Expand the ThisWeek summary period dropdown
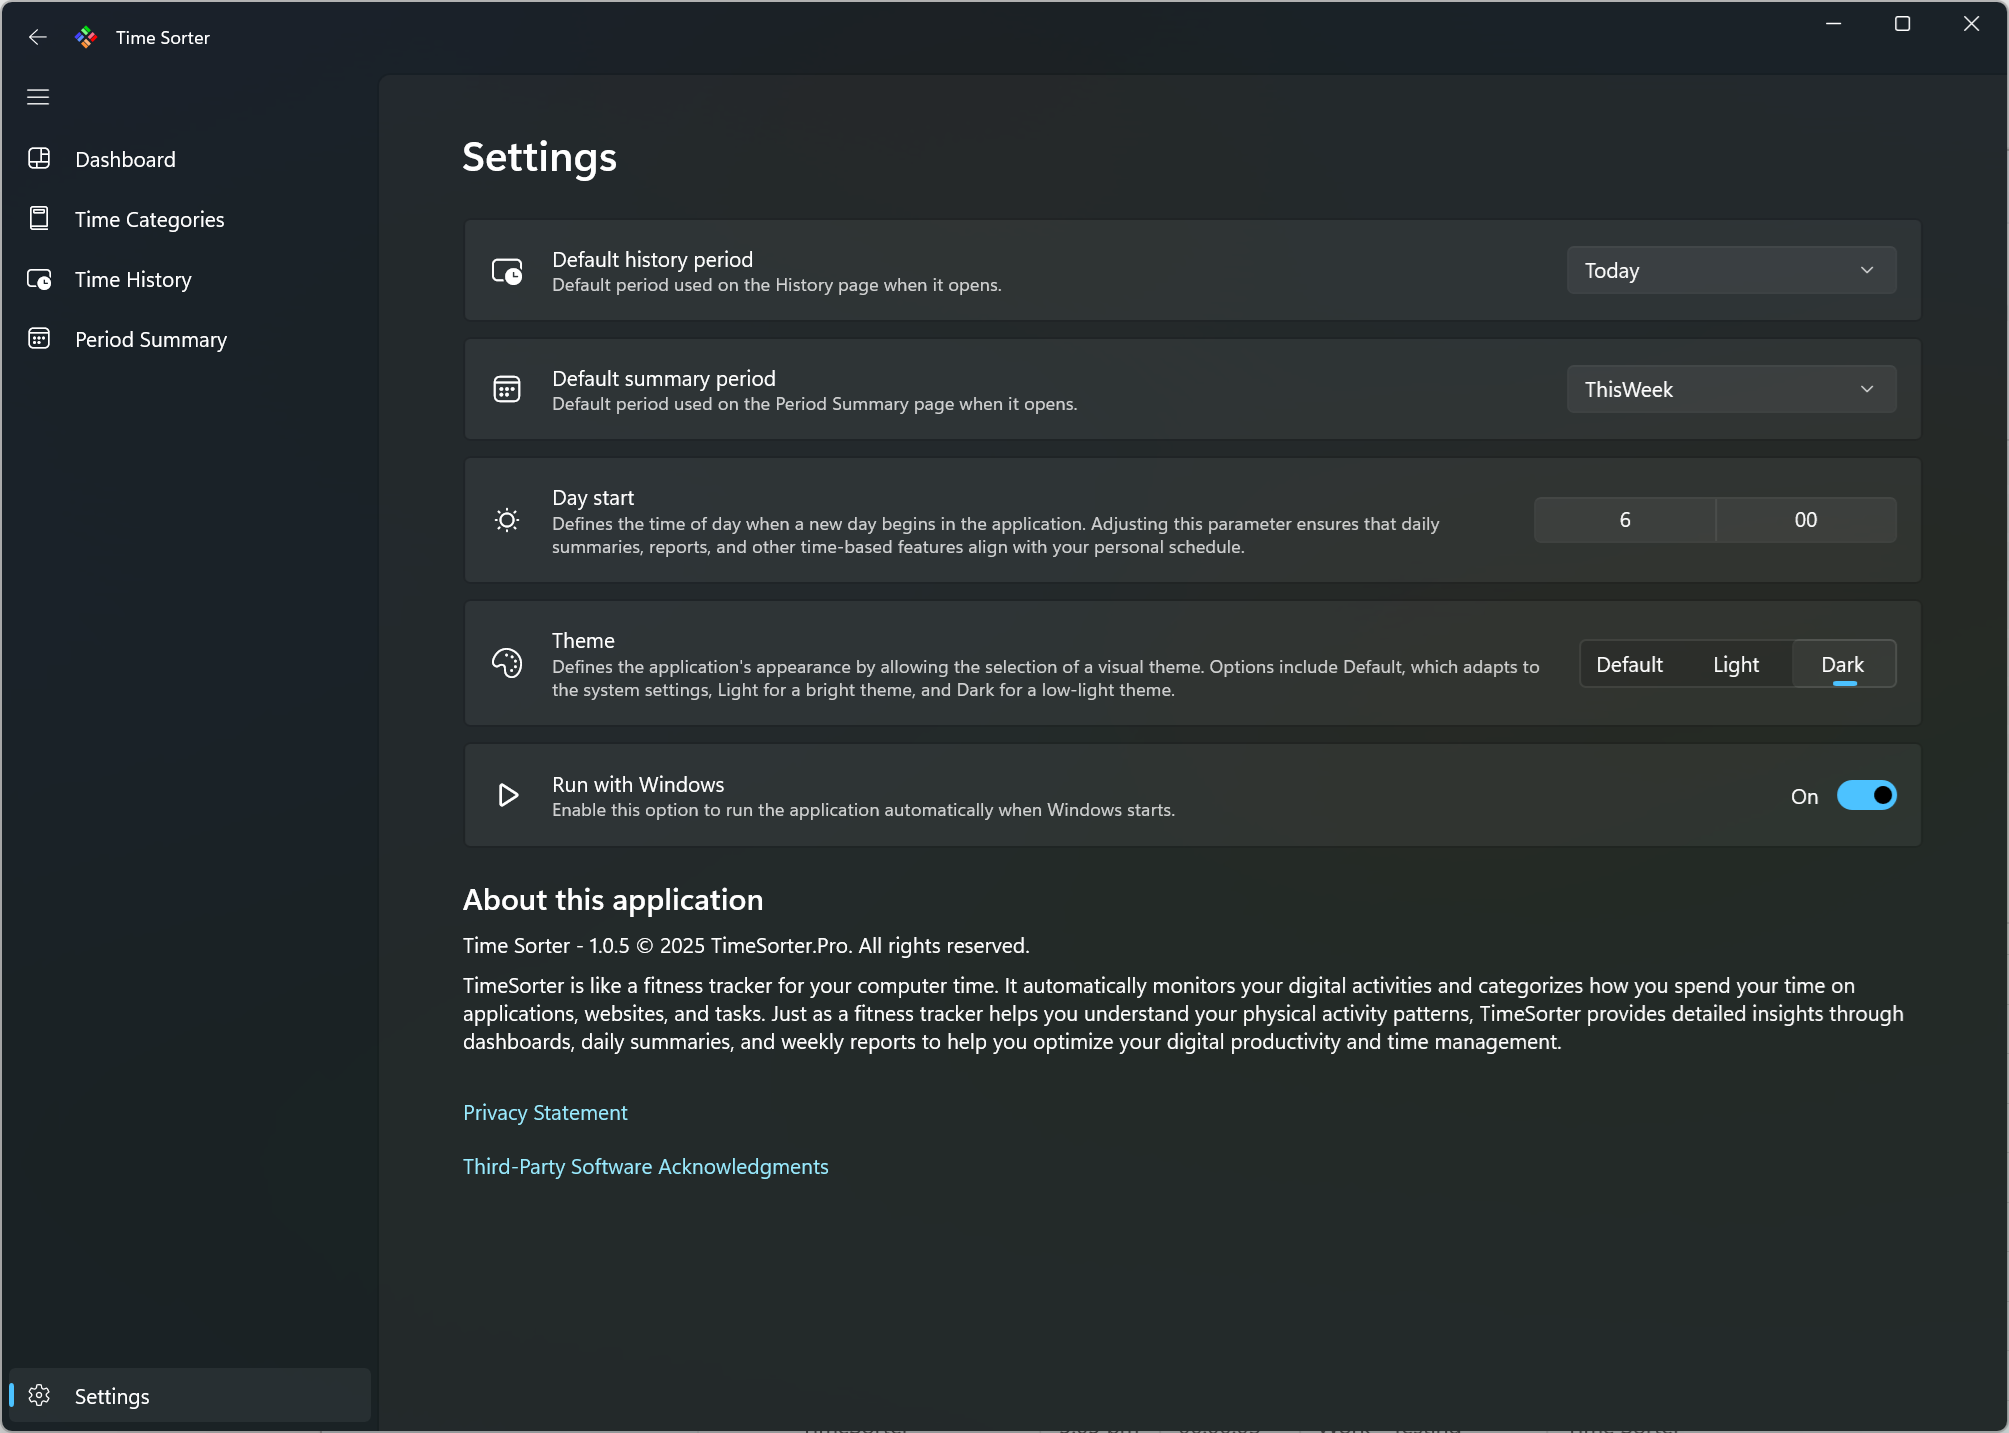 tap(1731, 389)
